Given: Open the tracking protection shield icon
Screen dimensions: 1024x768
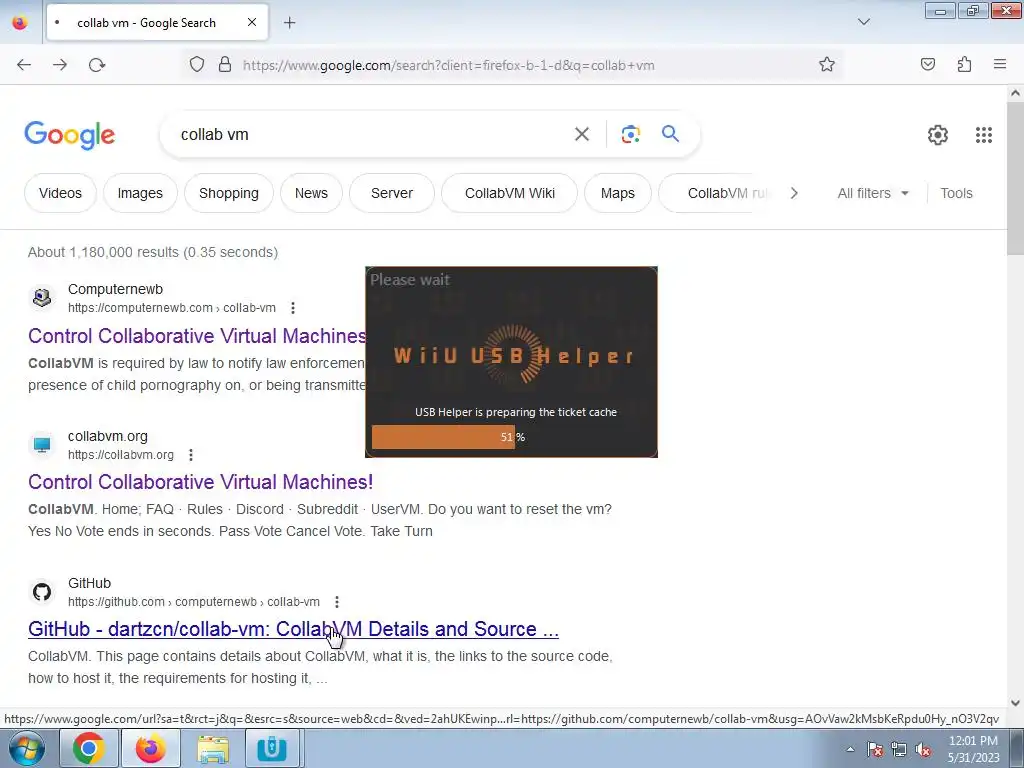Looking at the screenshot, I should (x=197, y=65).
